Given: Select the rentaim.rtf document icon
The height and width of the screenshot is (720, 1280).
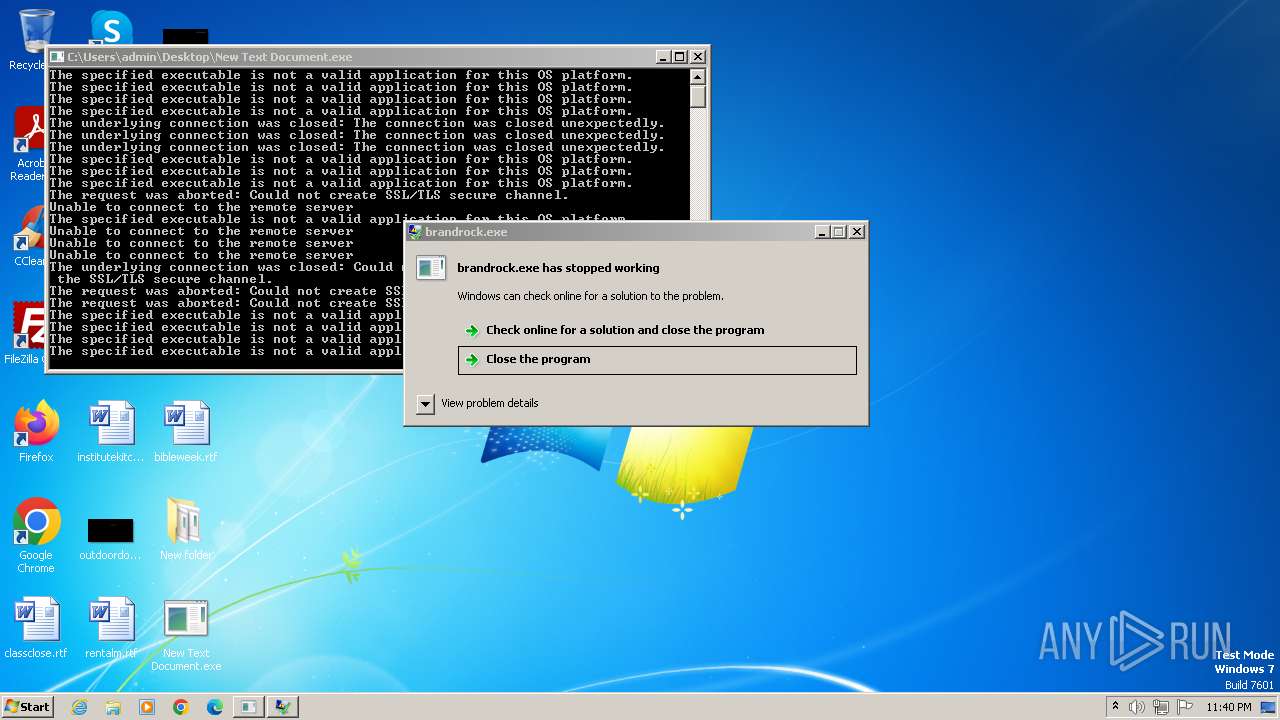Looking at the screenshot, I should (111, 628).
